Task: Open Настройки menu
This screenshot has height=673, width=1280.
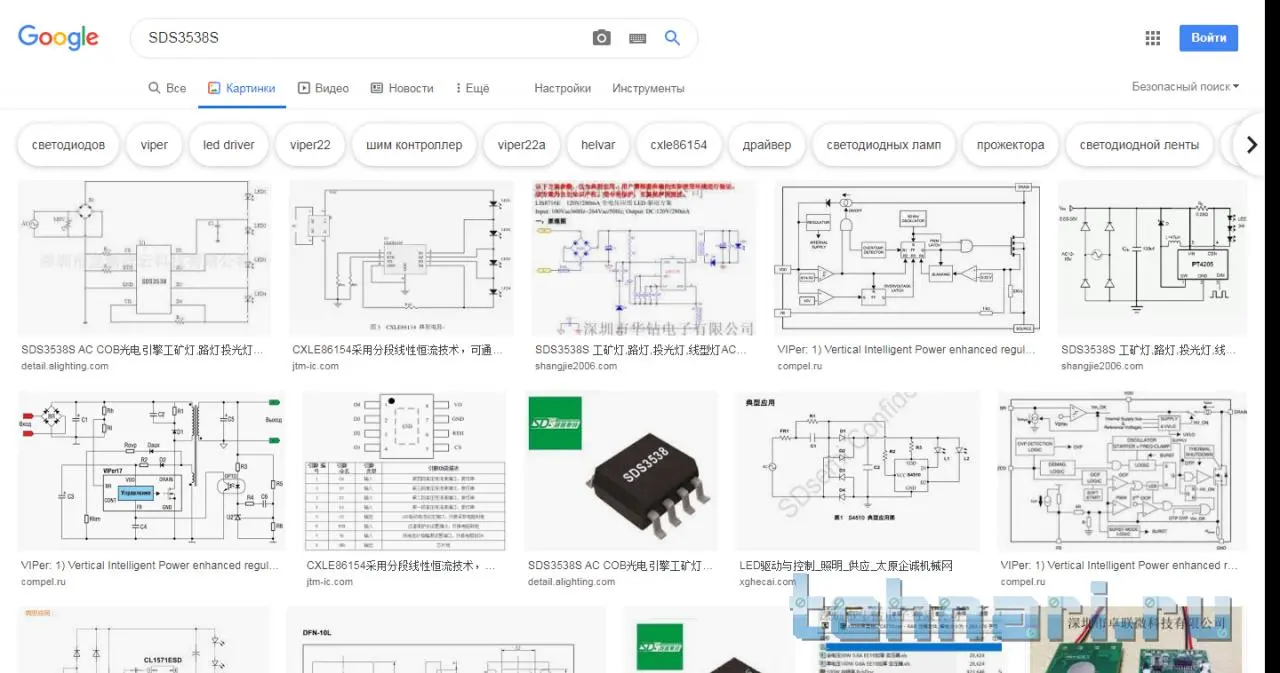Action: point(562,88)
